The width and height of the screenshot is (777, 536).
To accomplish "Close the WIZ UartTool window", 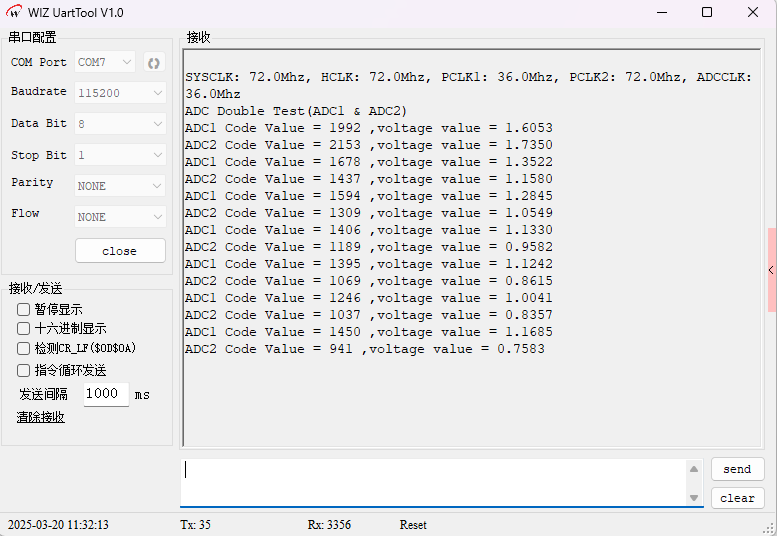I will pos(753,12).
